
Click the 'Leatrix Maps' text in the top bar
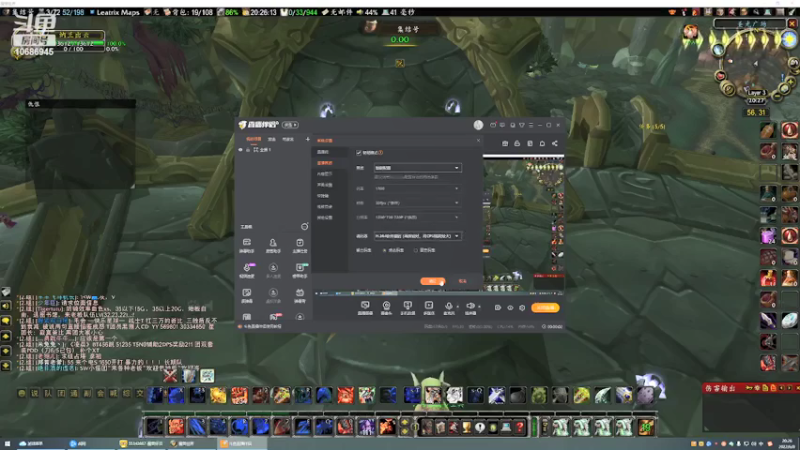point(118,12)
